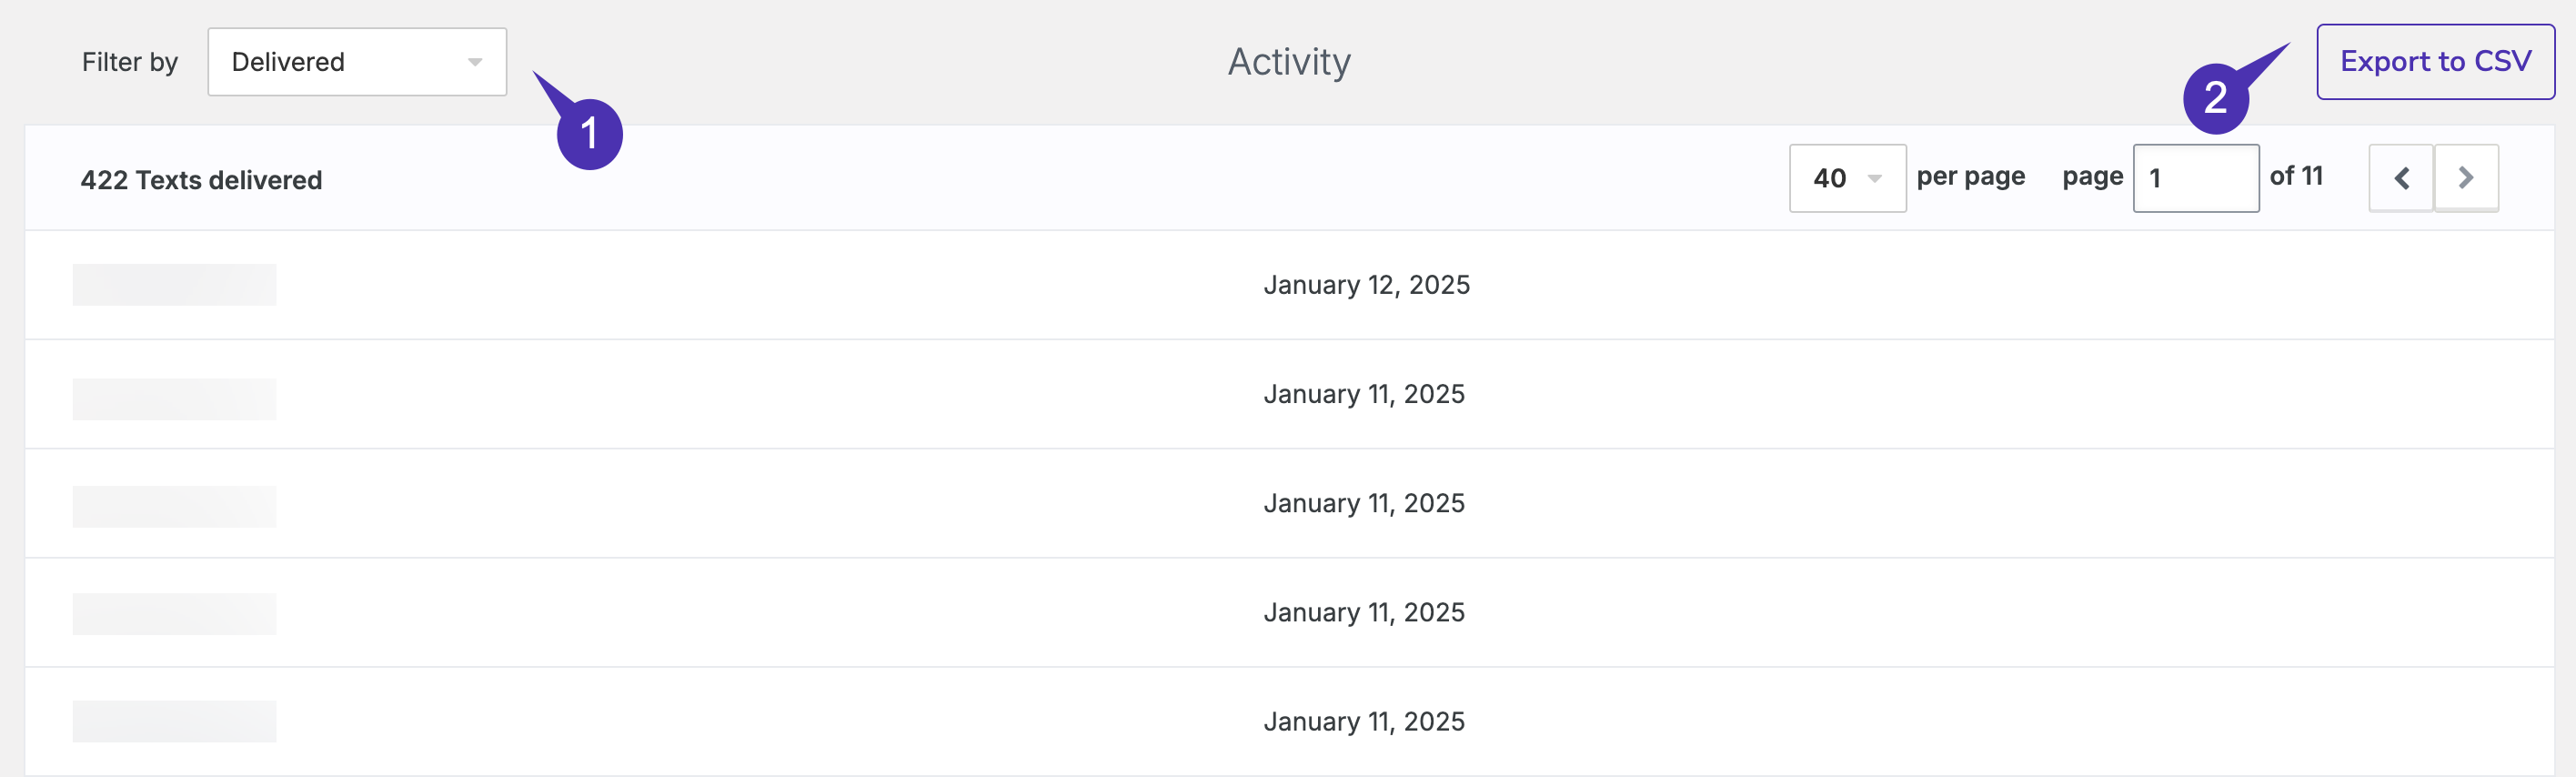Click annotation marker number 2
The image size is (2576, 777).
point(2216,98)
